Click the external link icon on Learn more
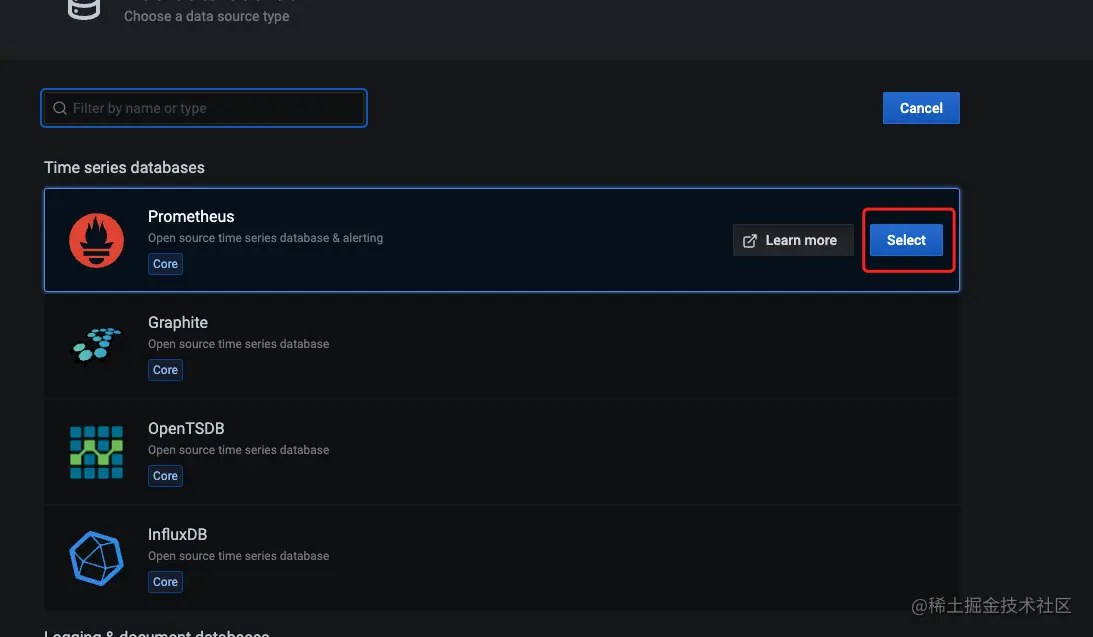This screenshot has height=637, width=1093. coord(749,240)
